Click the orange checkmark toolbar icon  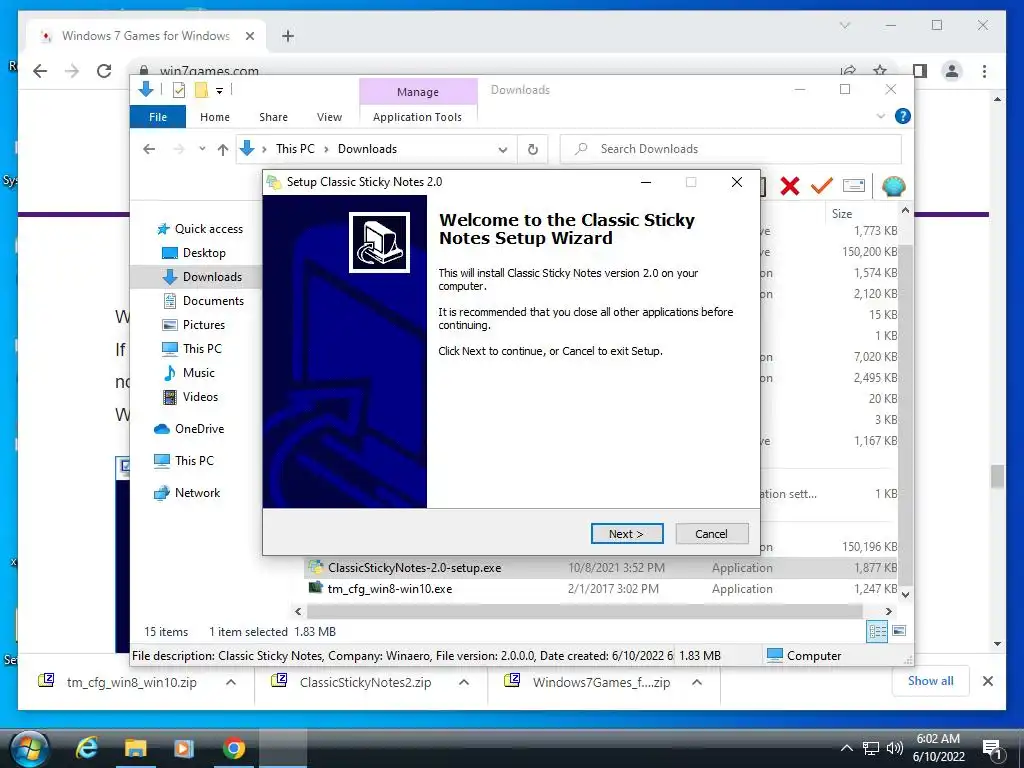(x=822, y=185)
